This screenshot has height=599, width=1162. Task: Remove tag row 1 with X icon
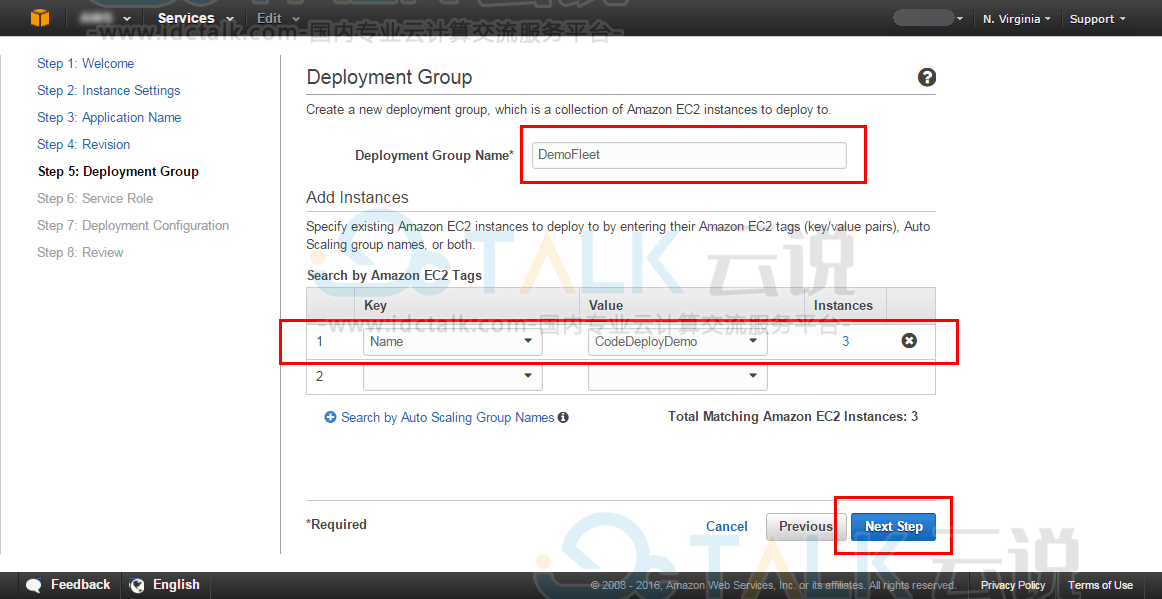coord(909,340)
